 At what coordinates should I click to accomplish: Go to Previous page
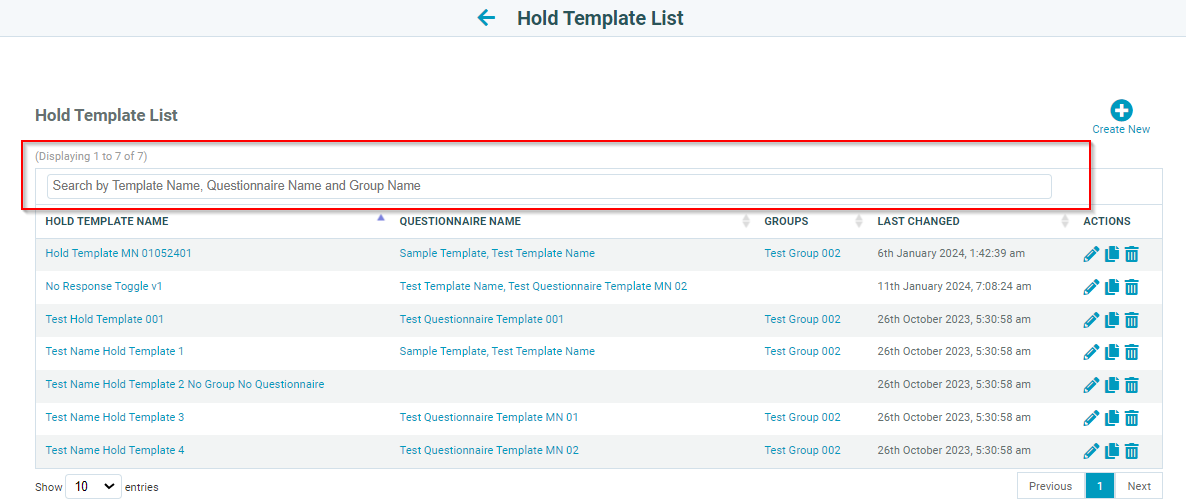click(x=1051, y=486)
